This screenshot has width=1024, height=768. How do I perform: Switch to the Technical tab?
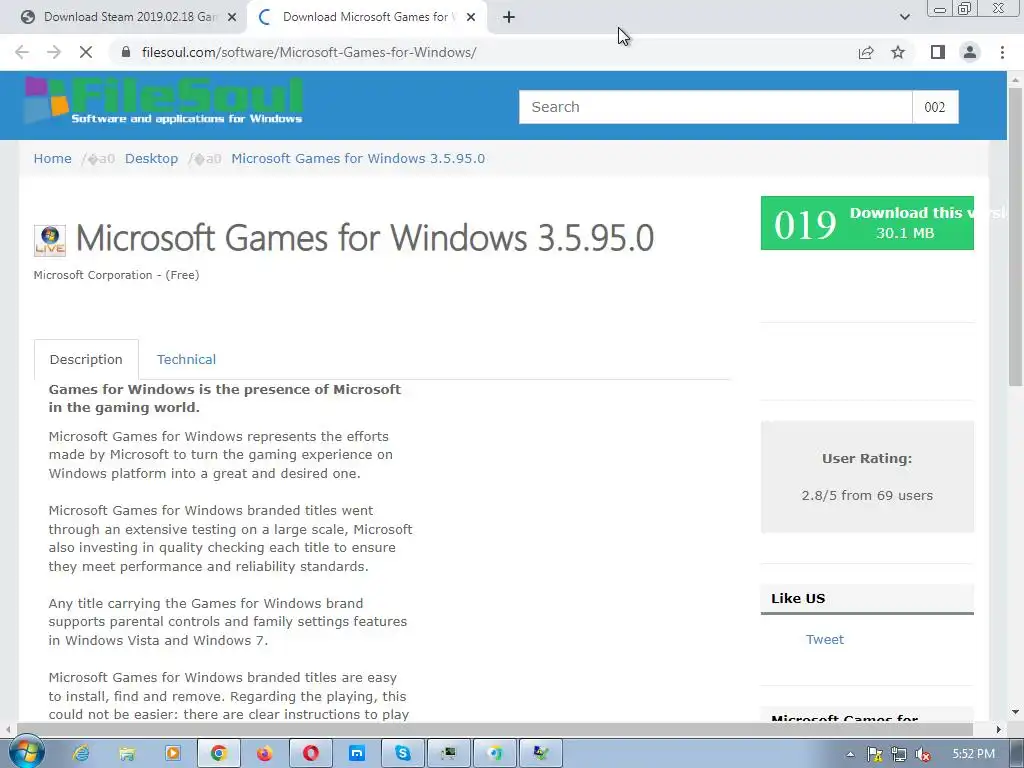coord(186,359)
